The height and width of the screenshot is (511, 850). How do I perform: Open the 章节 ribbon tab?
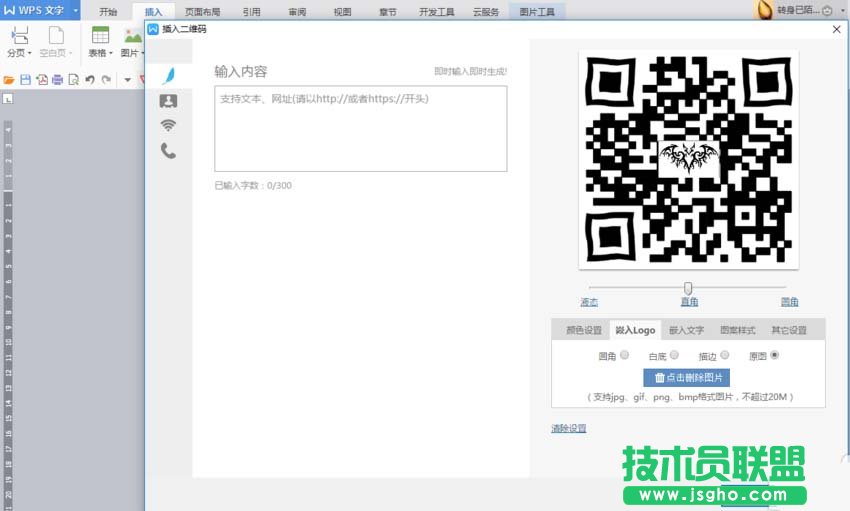388,12
